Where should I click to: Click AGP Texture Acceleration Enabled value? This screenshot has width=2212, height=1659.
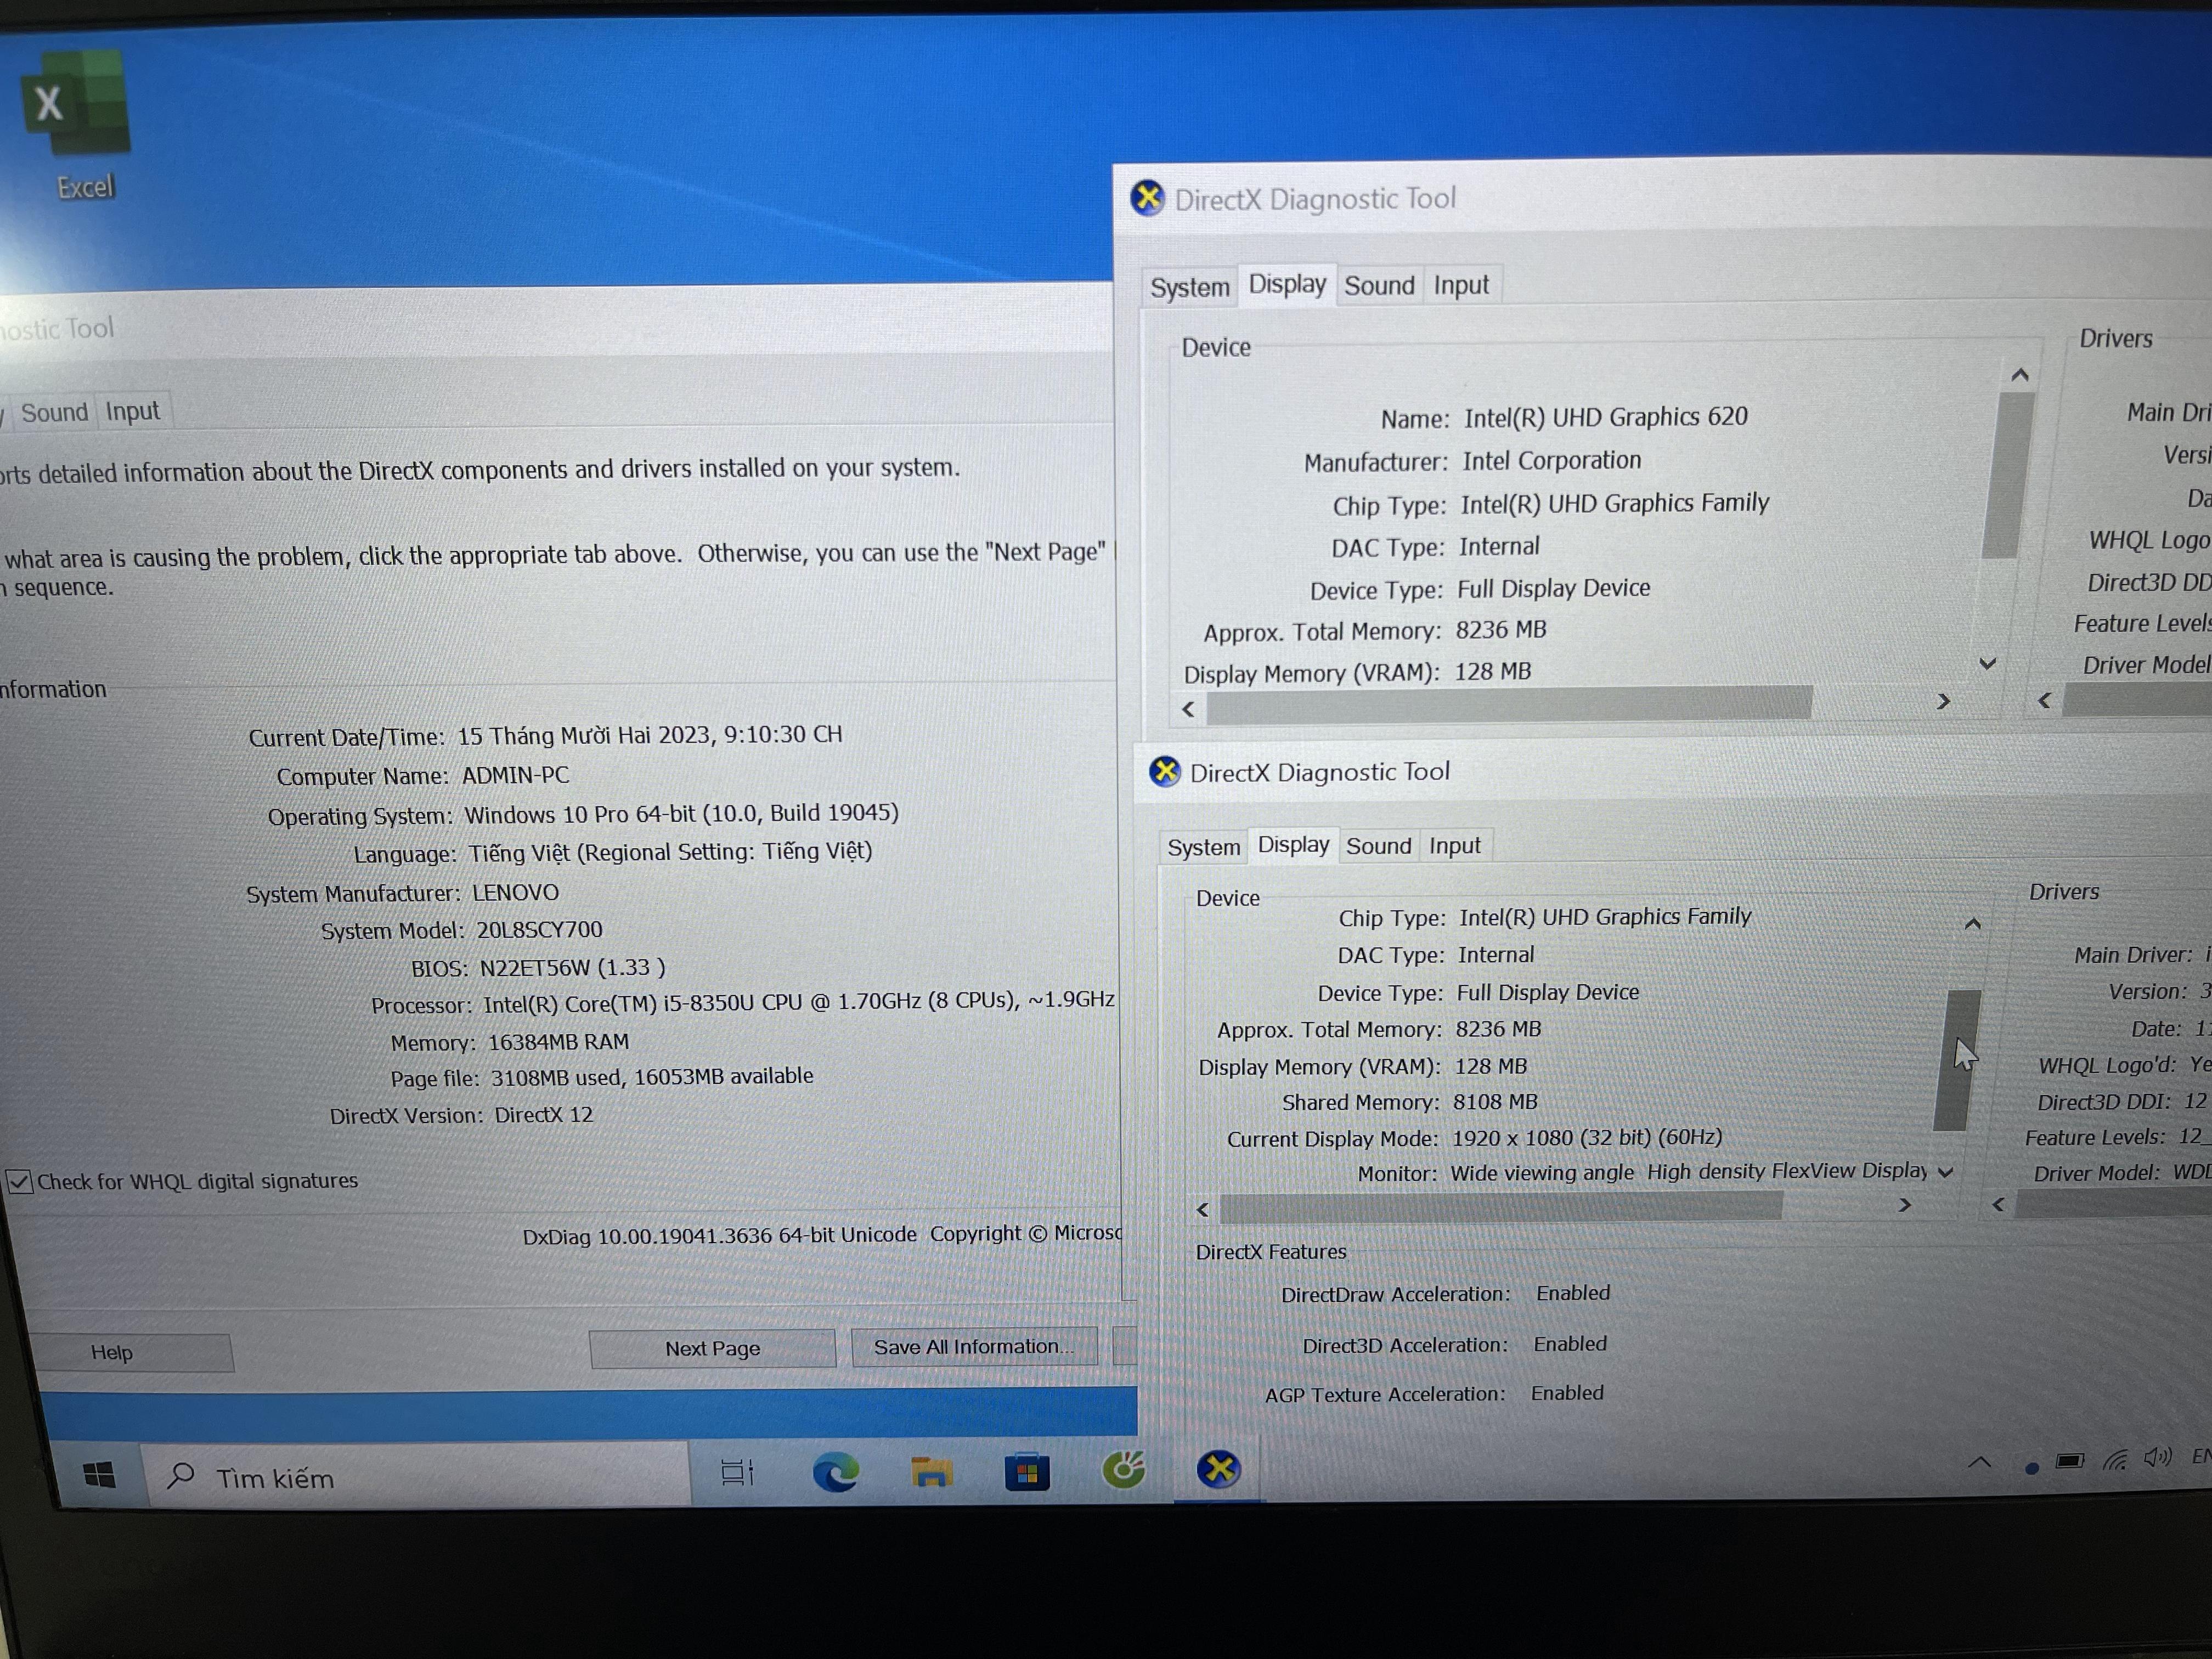click(x=1567, y=1393)
